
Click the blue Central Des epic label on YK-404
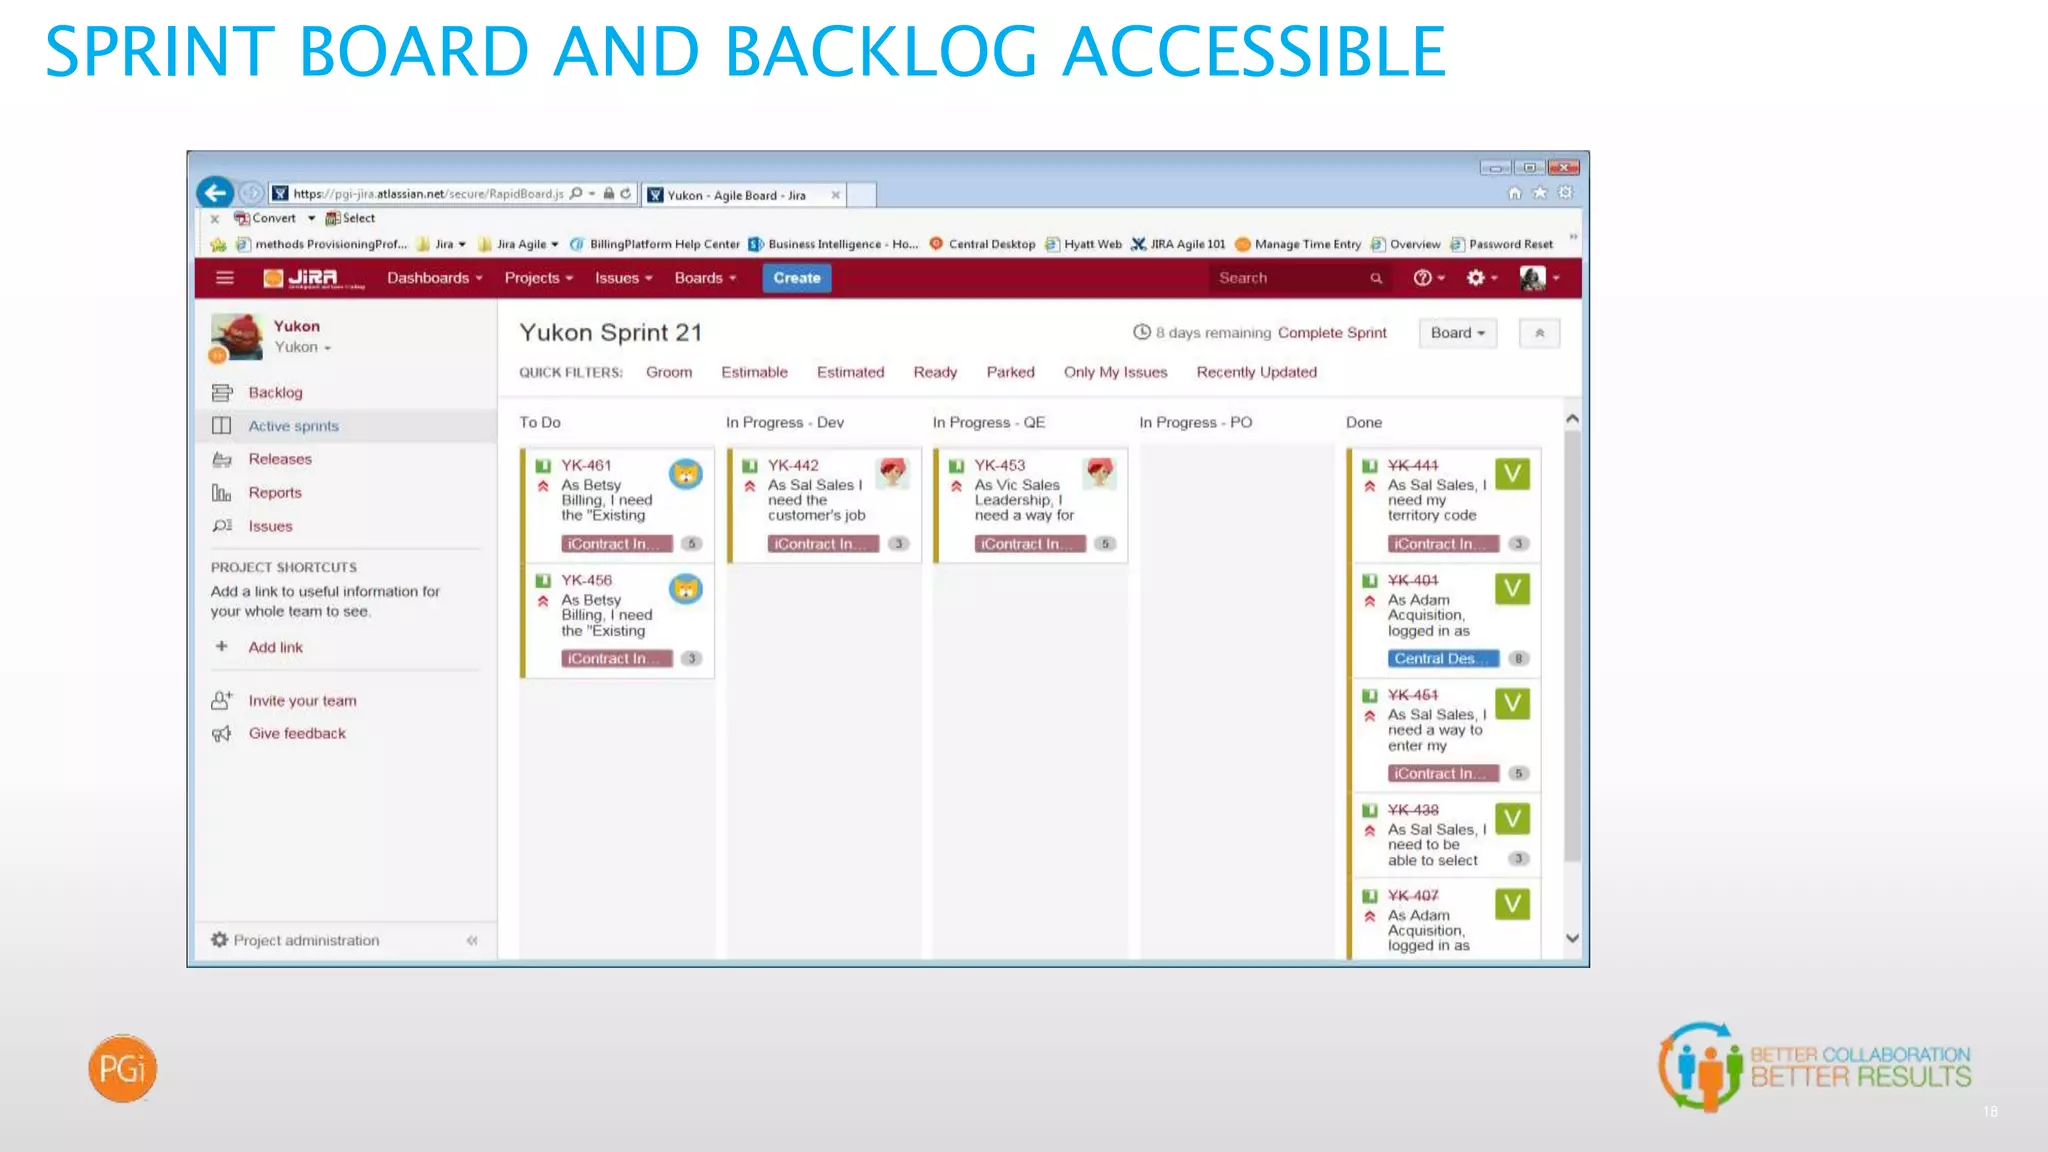tap(1443, 659)
